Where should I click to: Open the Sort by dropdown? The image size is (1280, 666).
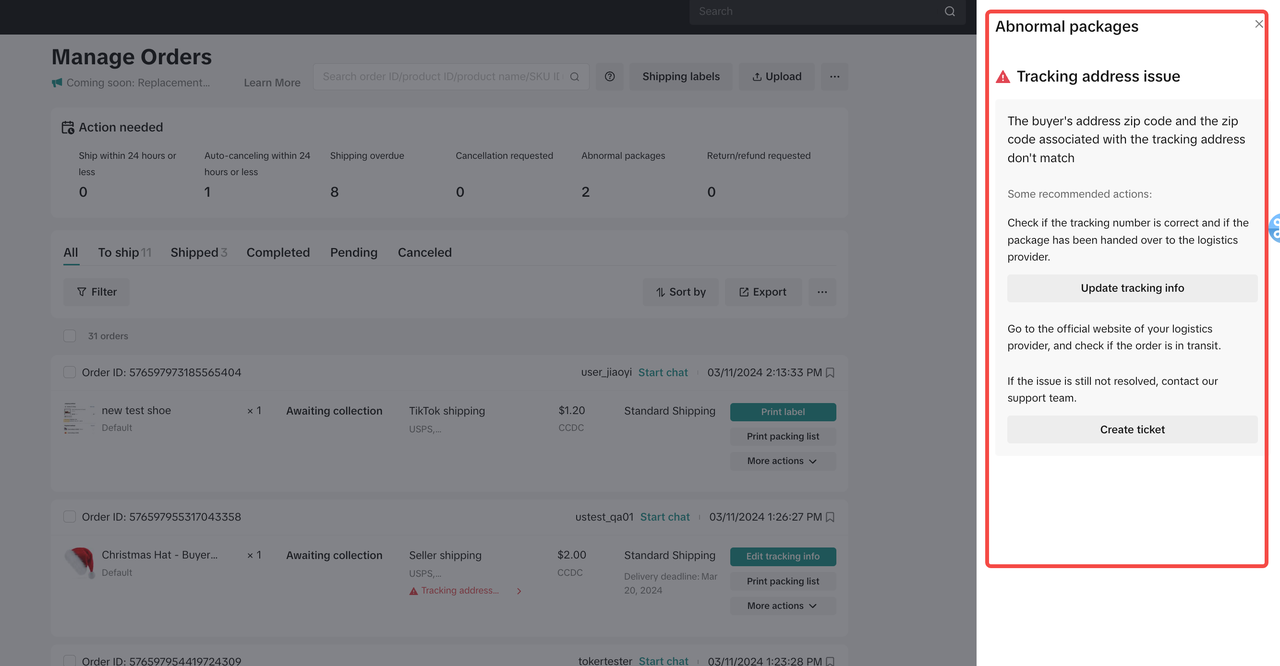[680, 292]
